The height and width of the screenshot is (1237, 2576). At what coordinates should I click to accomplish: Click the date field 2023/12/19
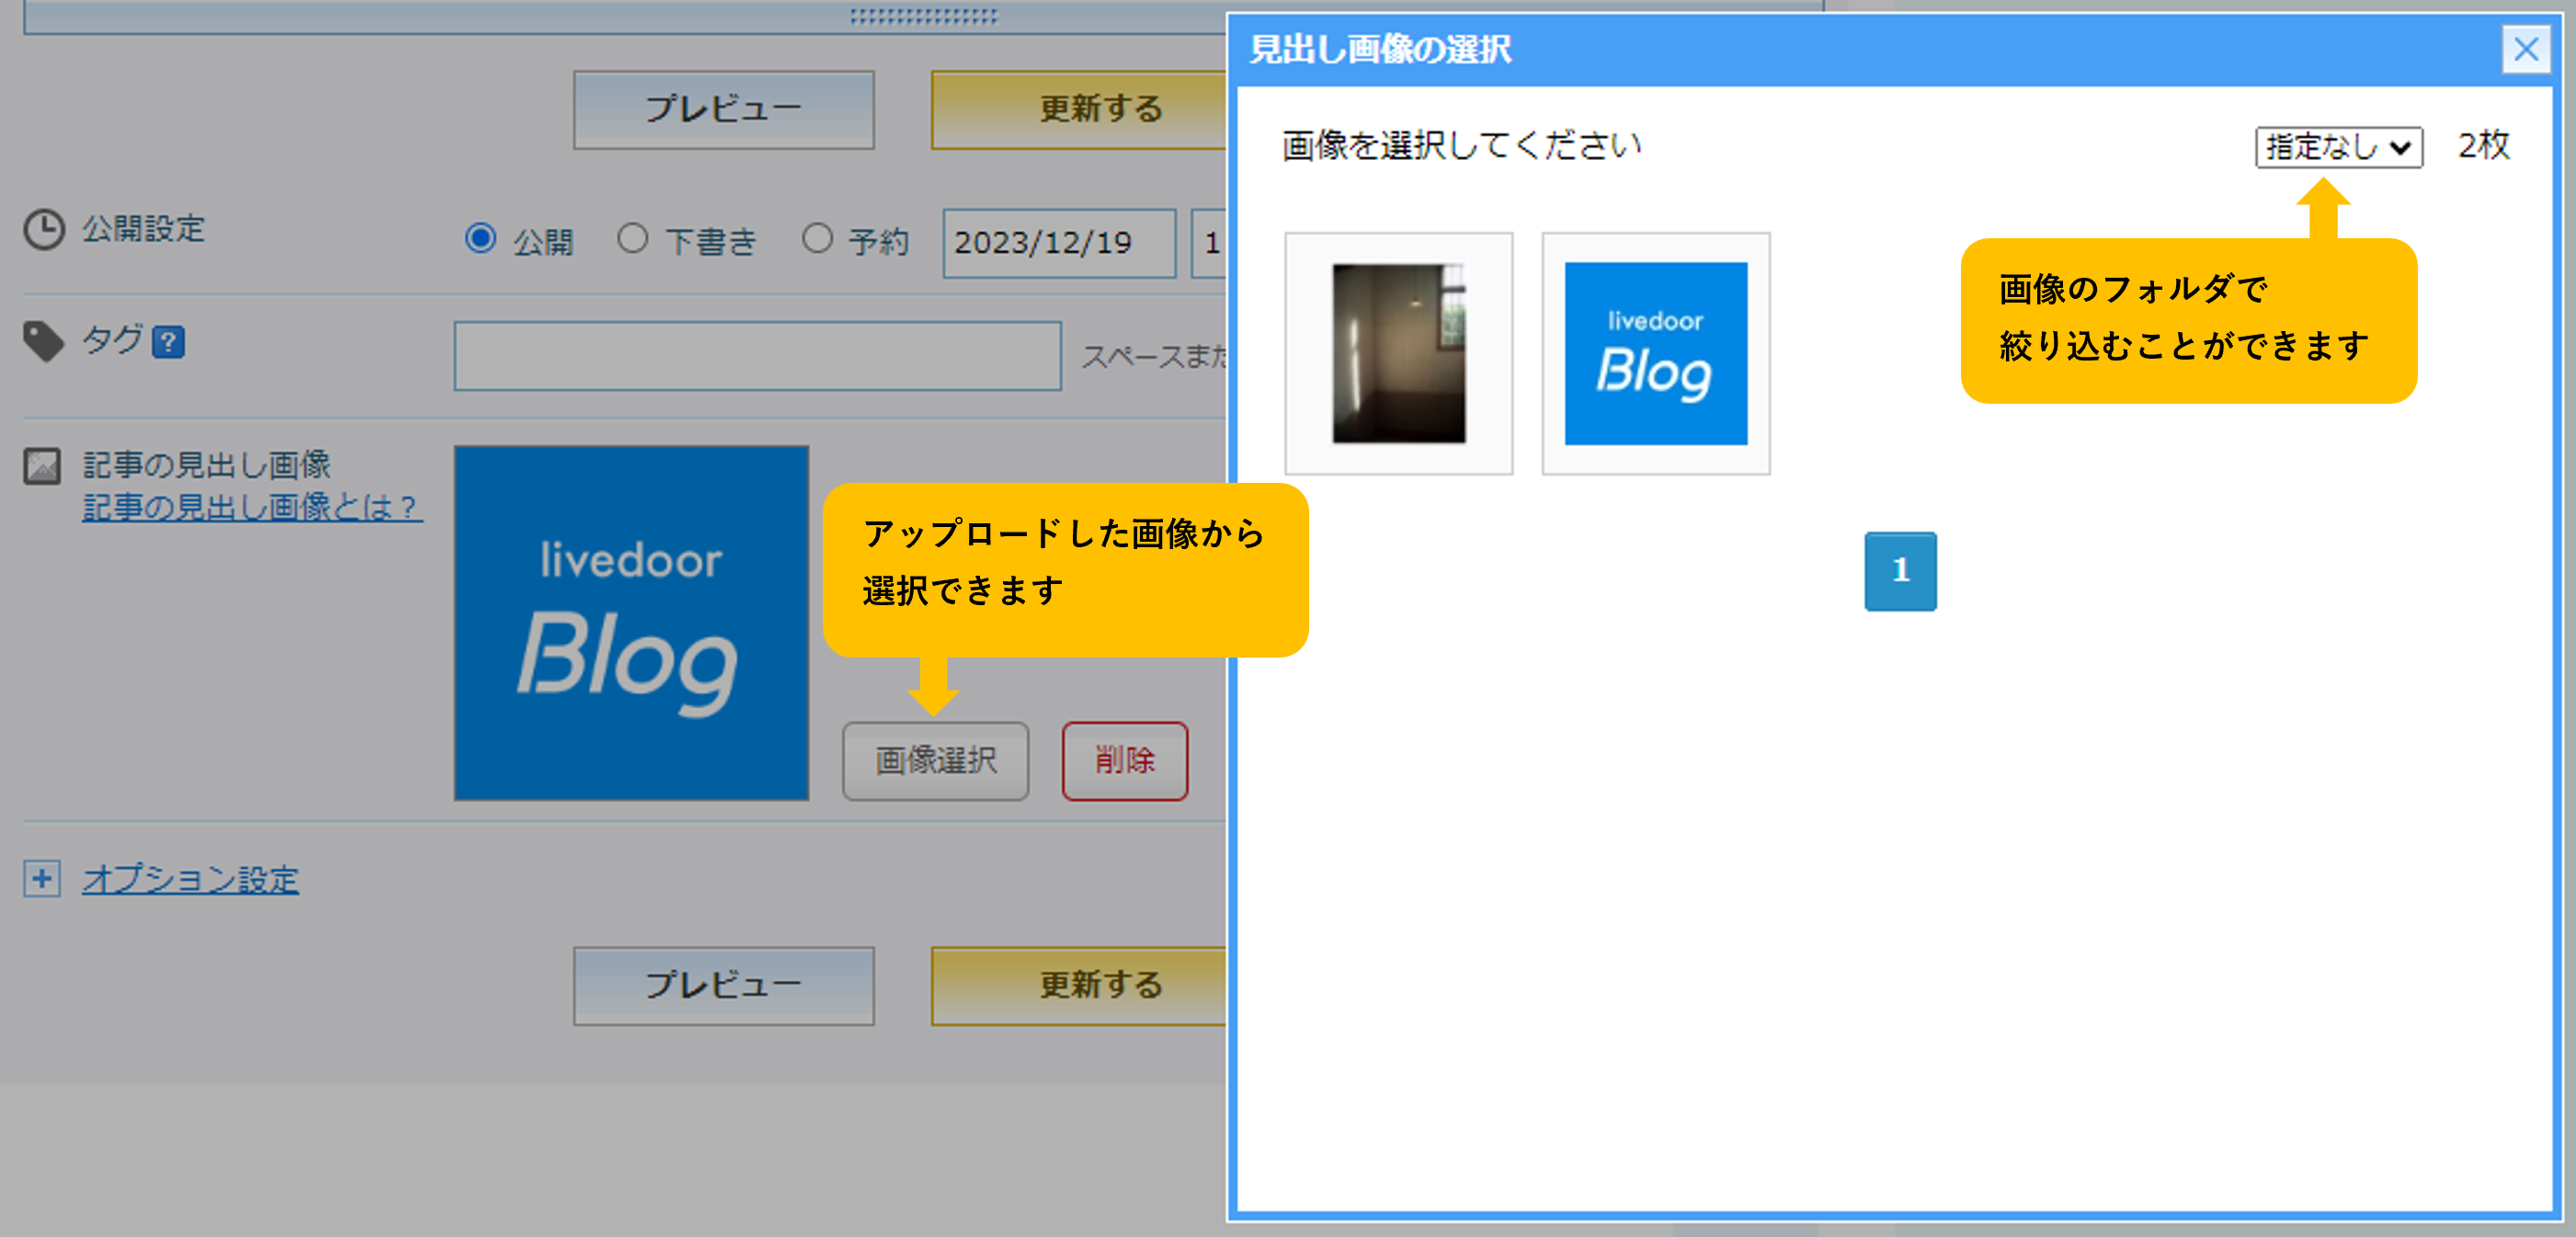tap(1059, 243)
